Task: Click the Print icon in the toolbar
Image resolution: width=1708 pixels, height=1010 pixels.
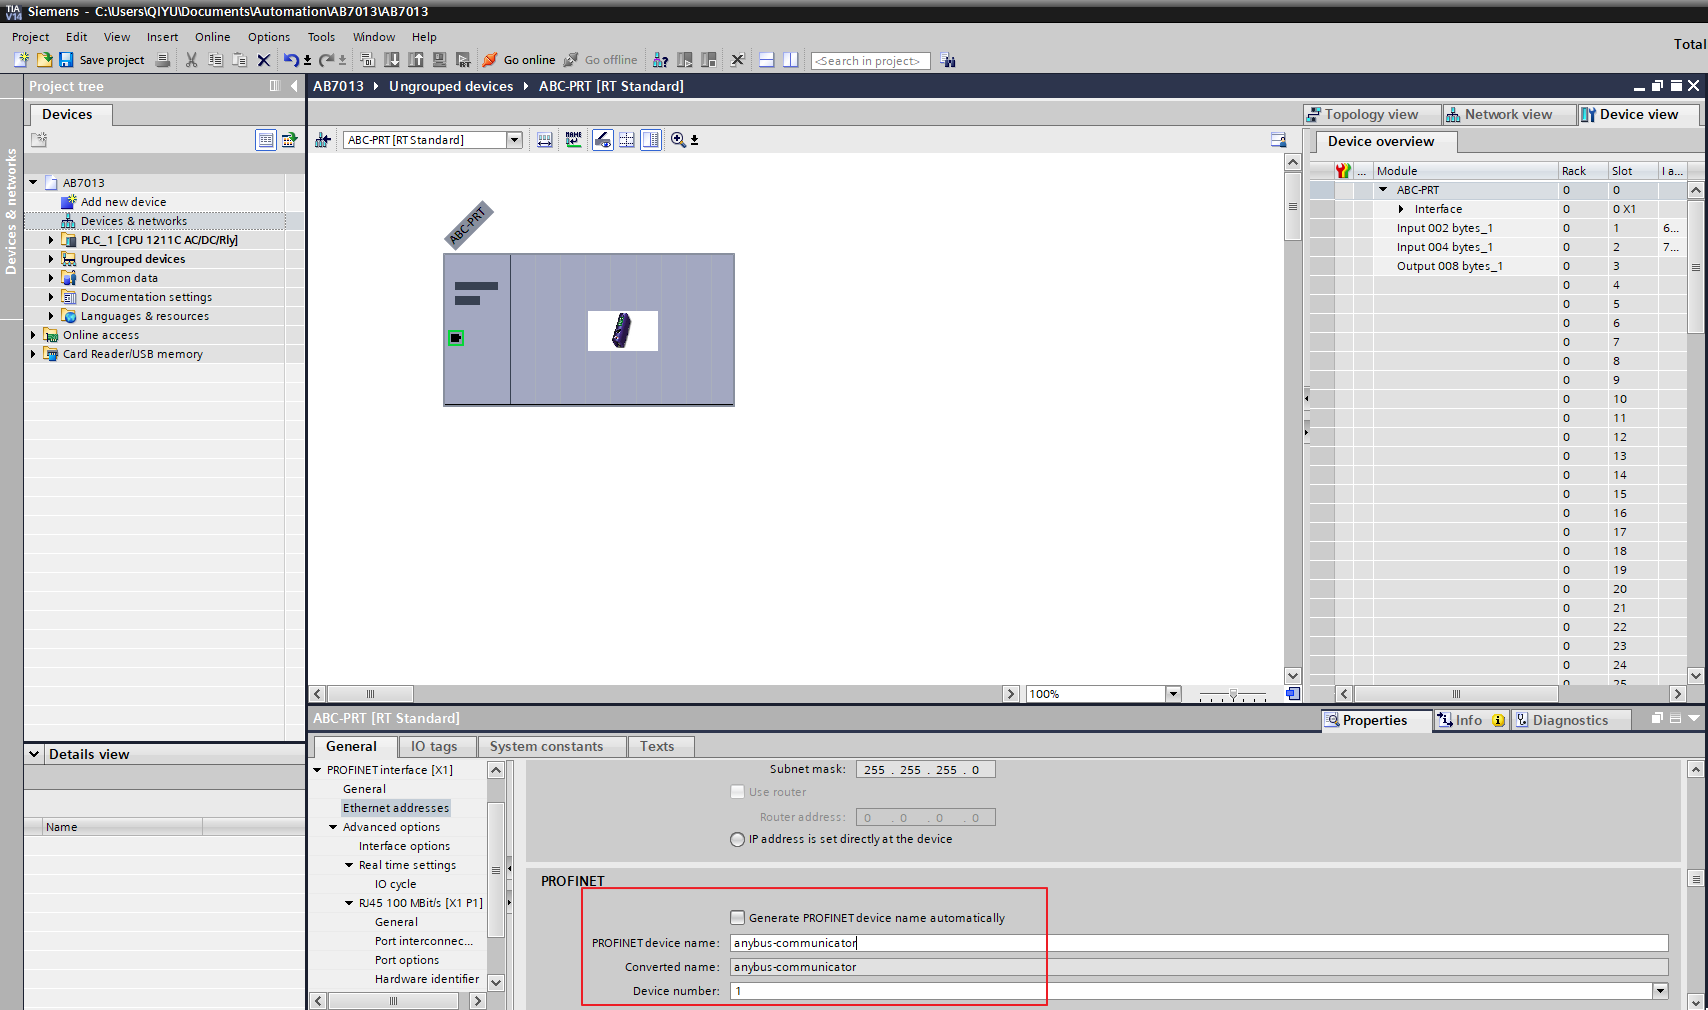Action: (163, 60)
